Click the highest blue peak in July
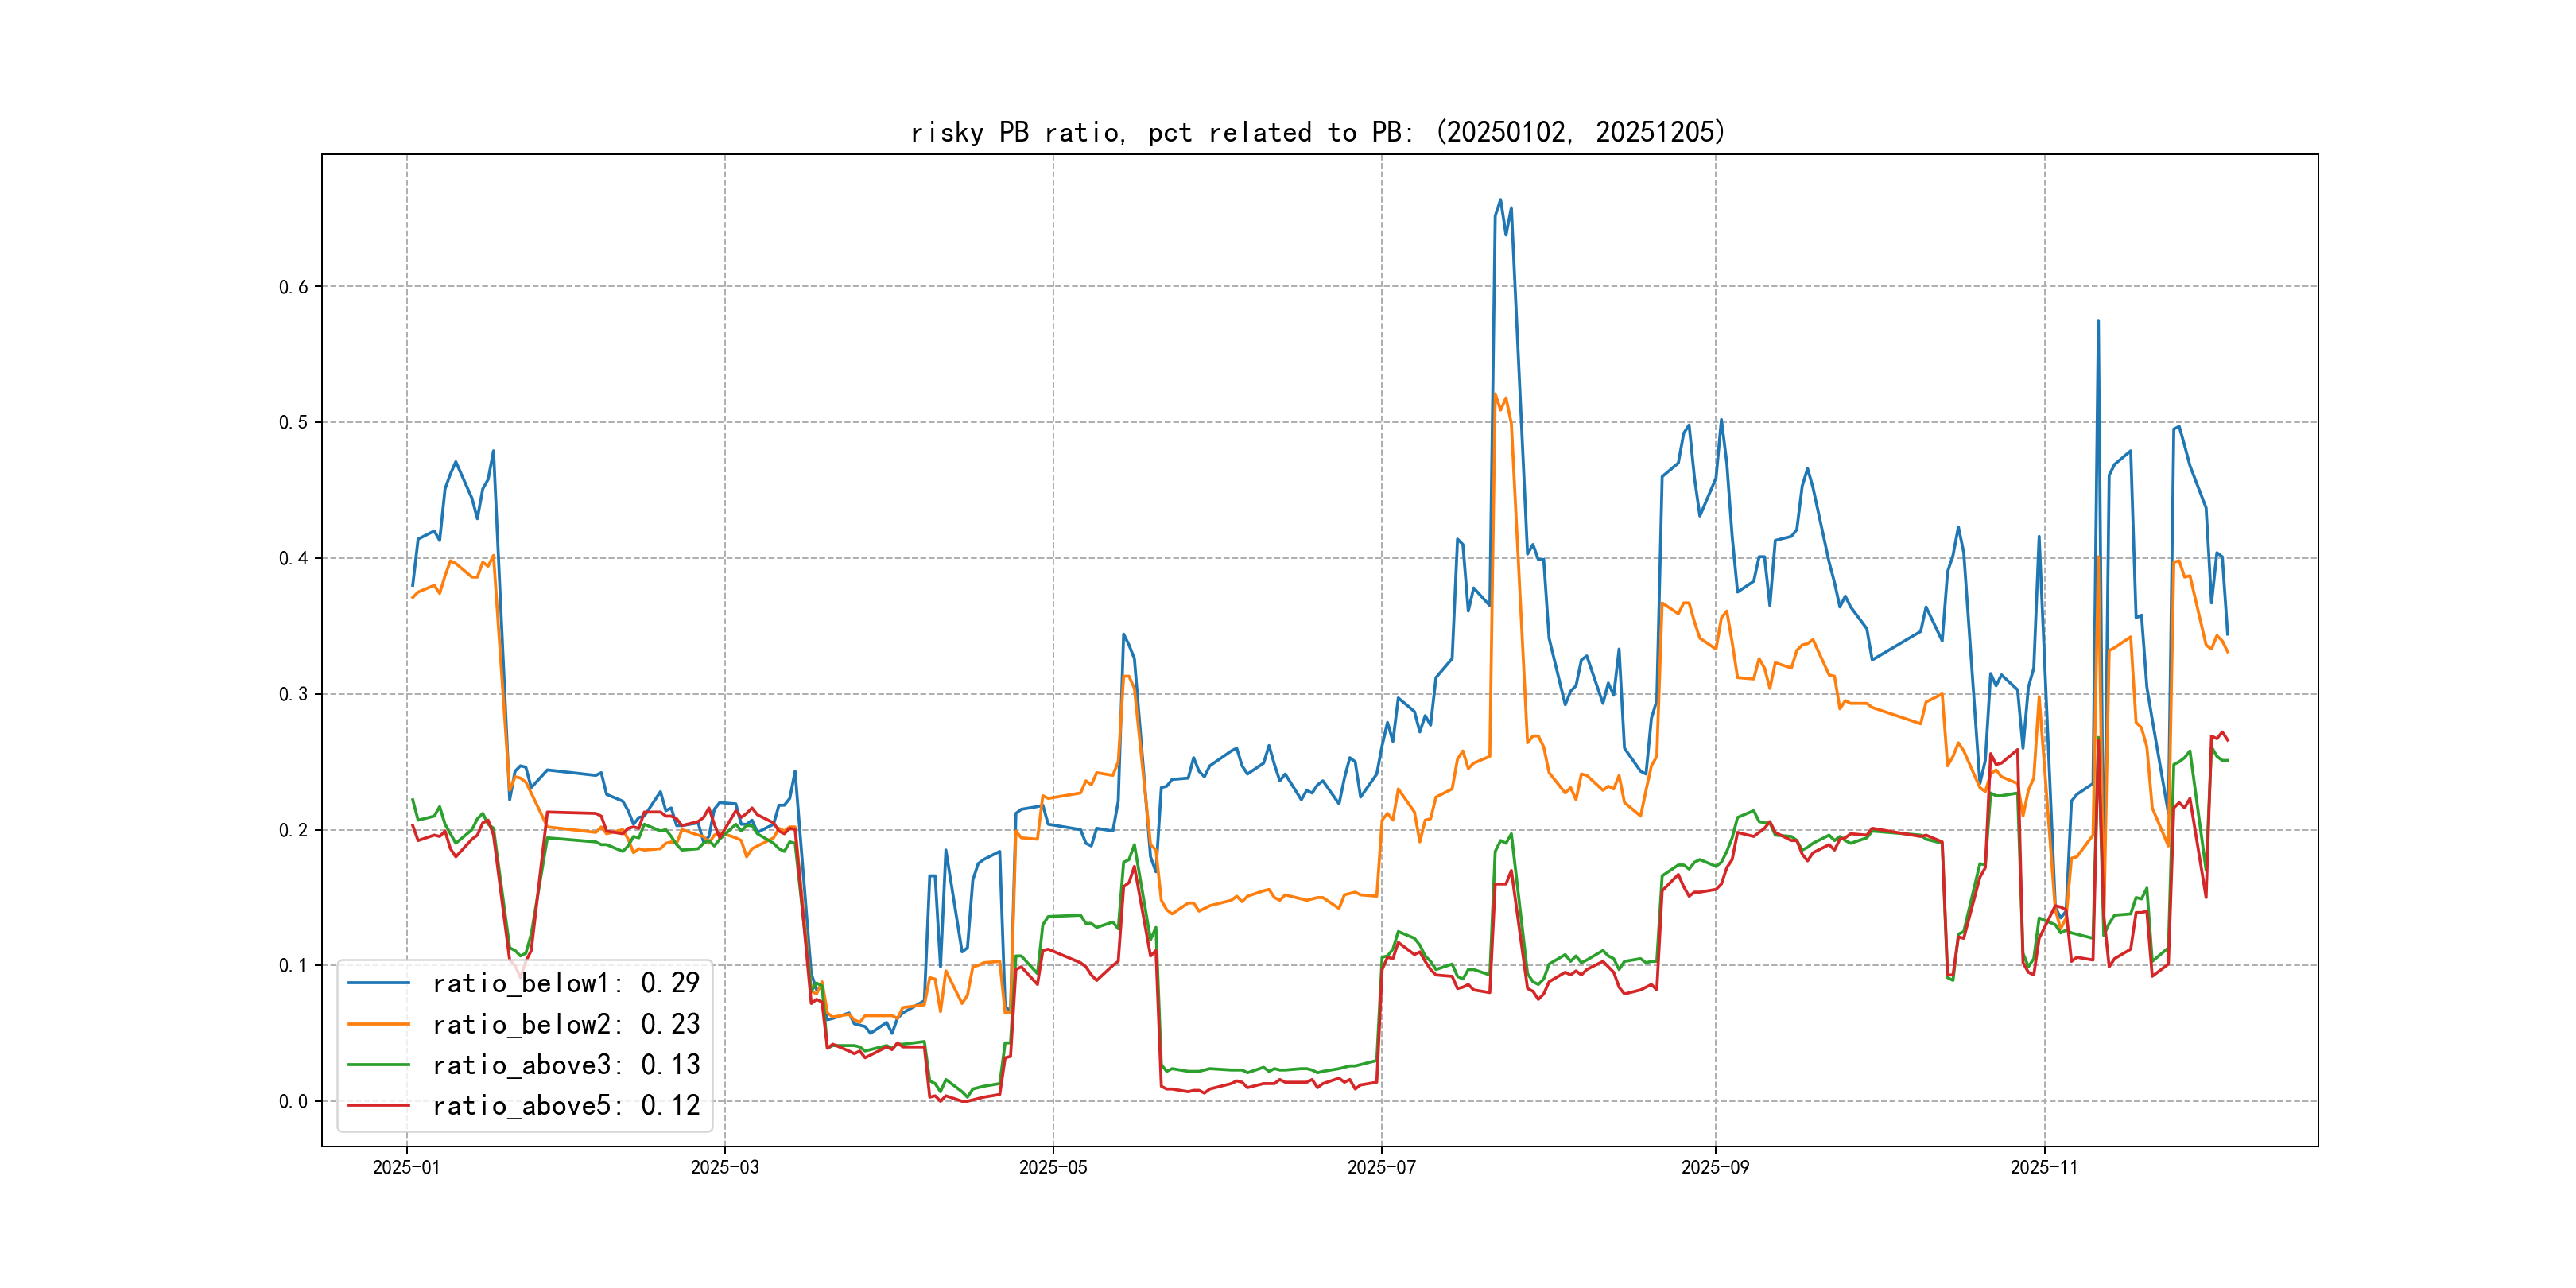 [x=1500, y=200]
